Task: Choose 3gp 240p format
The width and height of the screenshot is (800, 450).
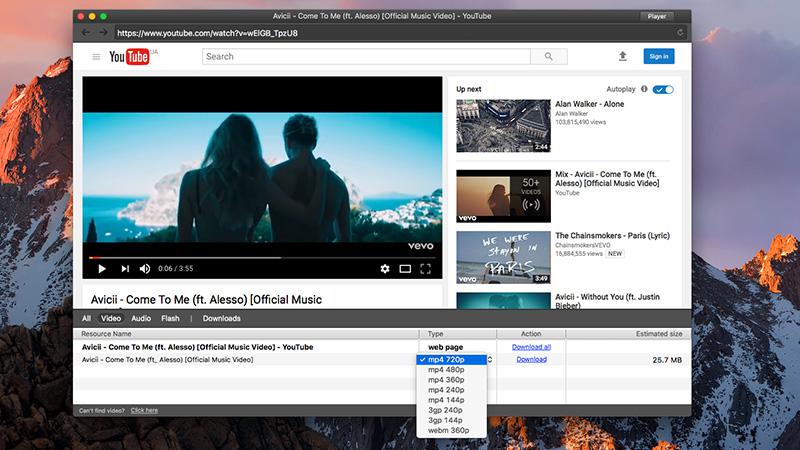Action: 452,410
